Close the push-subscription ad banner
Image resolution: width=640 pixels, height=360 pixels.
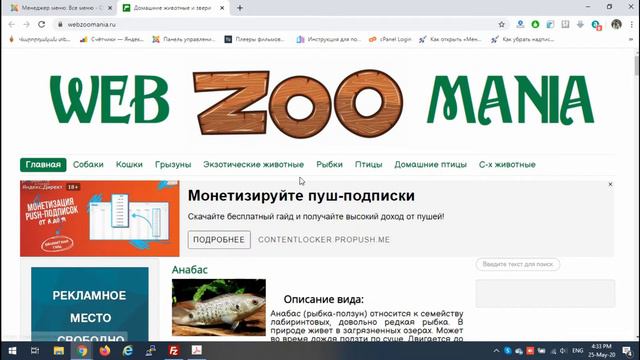[x=610, y=184]
